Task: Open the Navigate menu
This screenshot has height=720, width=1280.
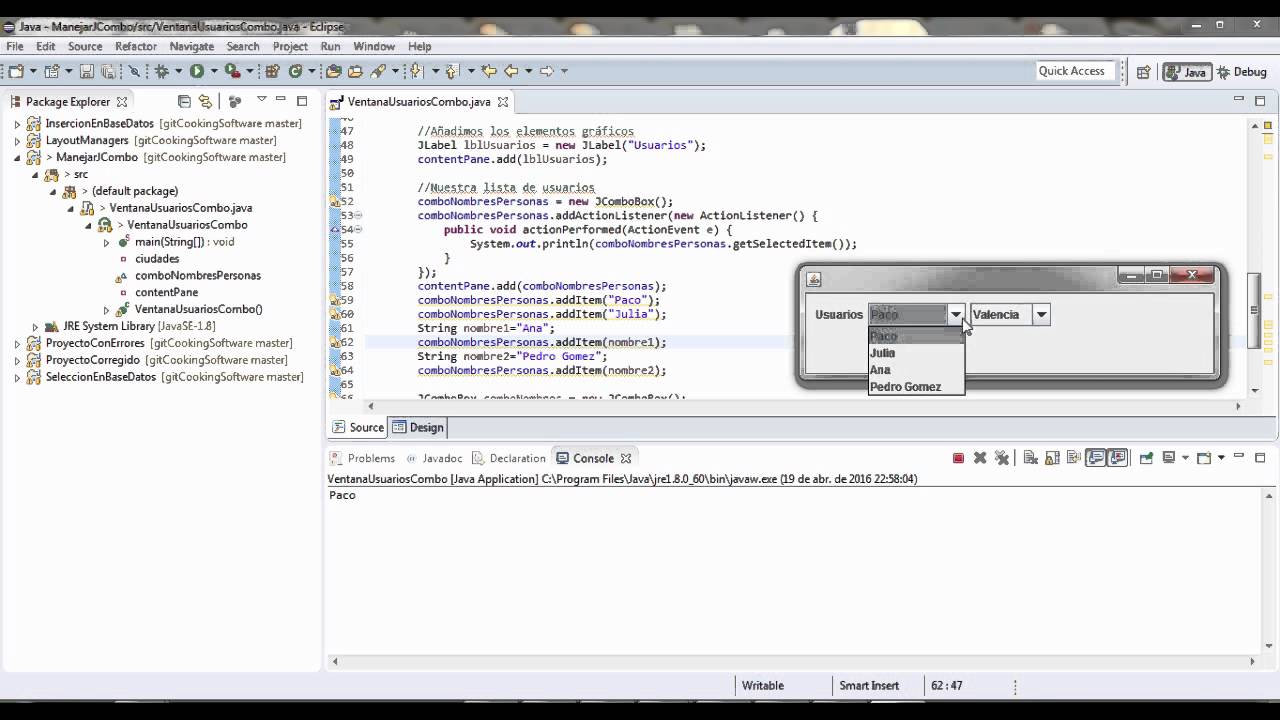Action: coord(192,46)
